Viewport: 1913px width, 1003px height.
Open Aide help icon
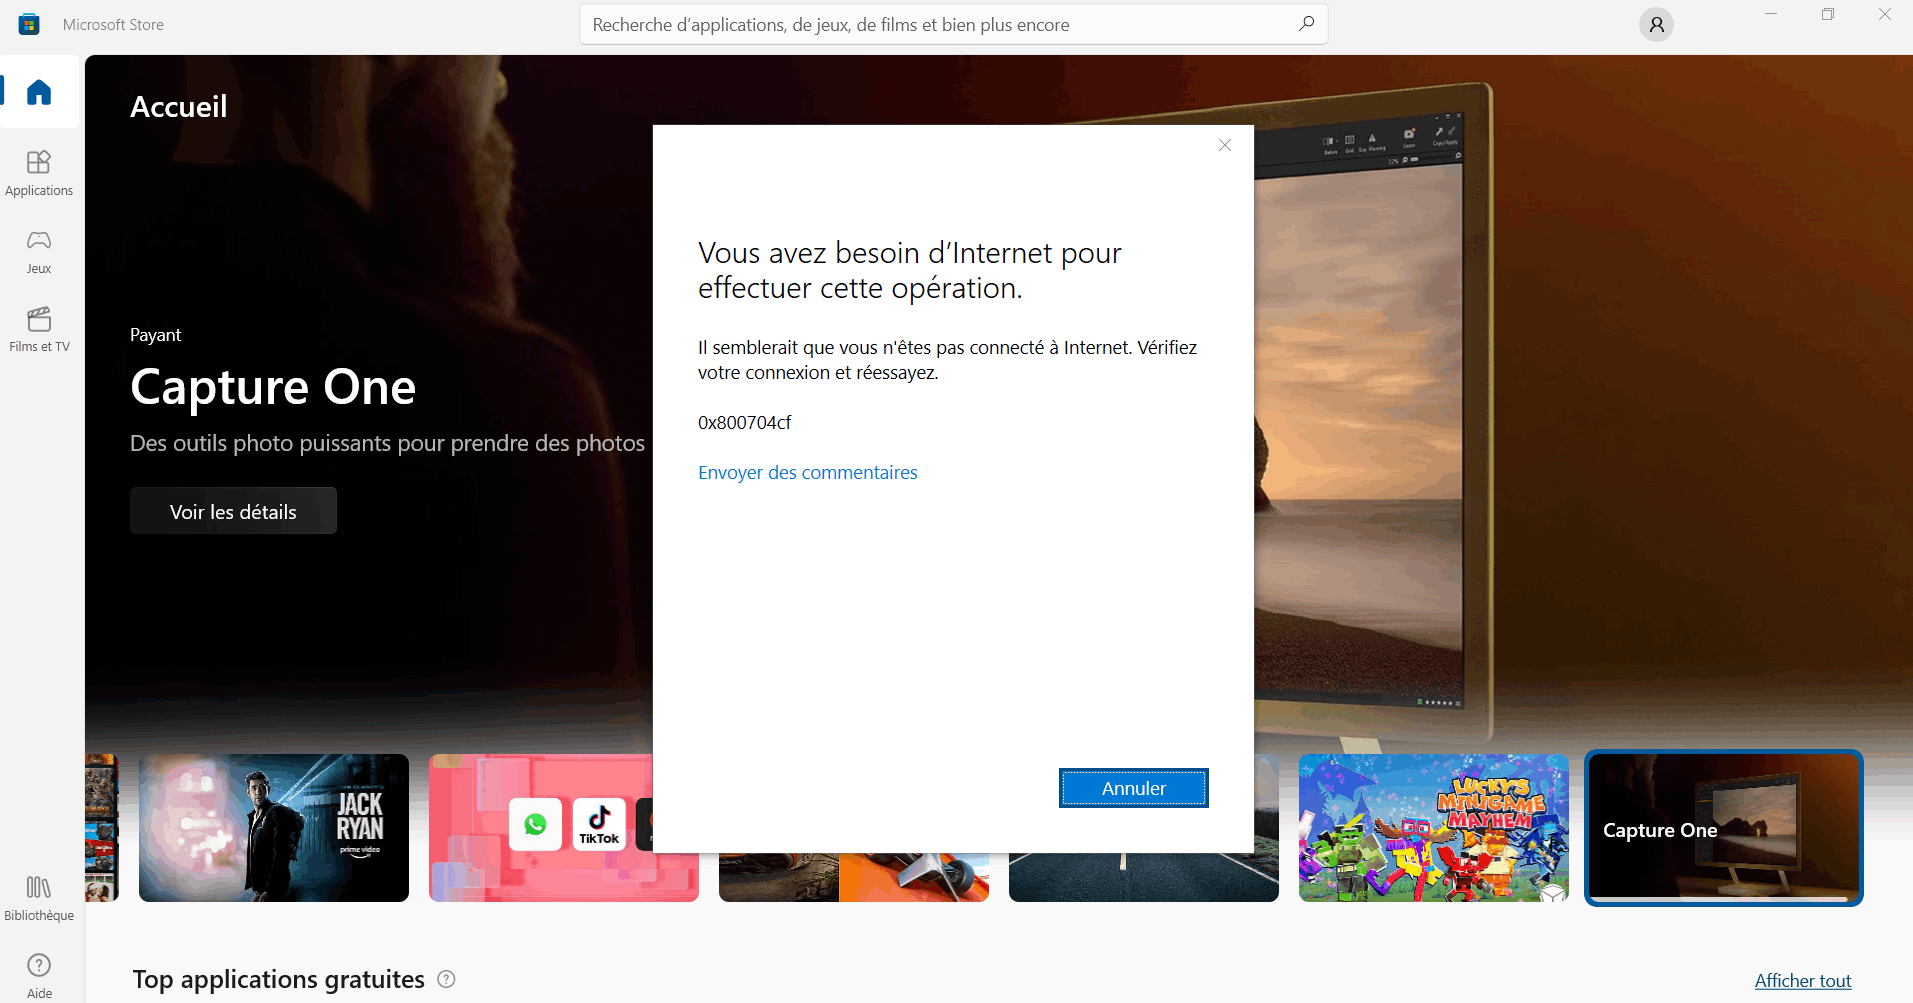click(x=39, y=976)
